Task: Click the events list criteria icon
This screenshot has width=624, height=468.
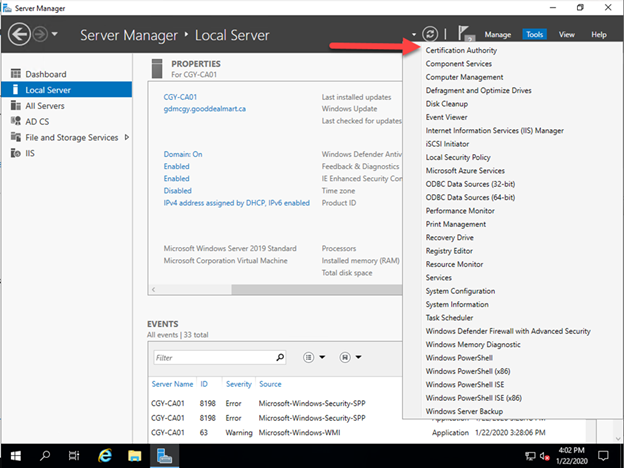Action: click(308, 357)
